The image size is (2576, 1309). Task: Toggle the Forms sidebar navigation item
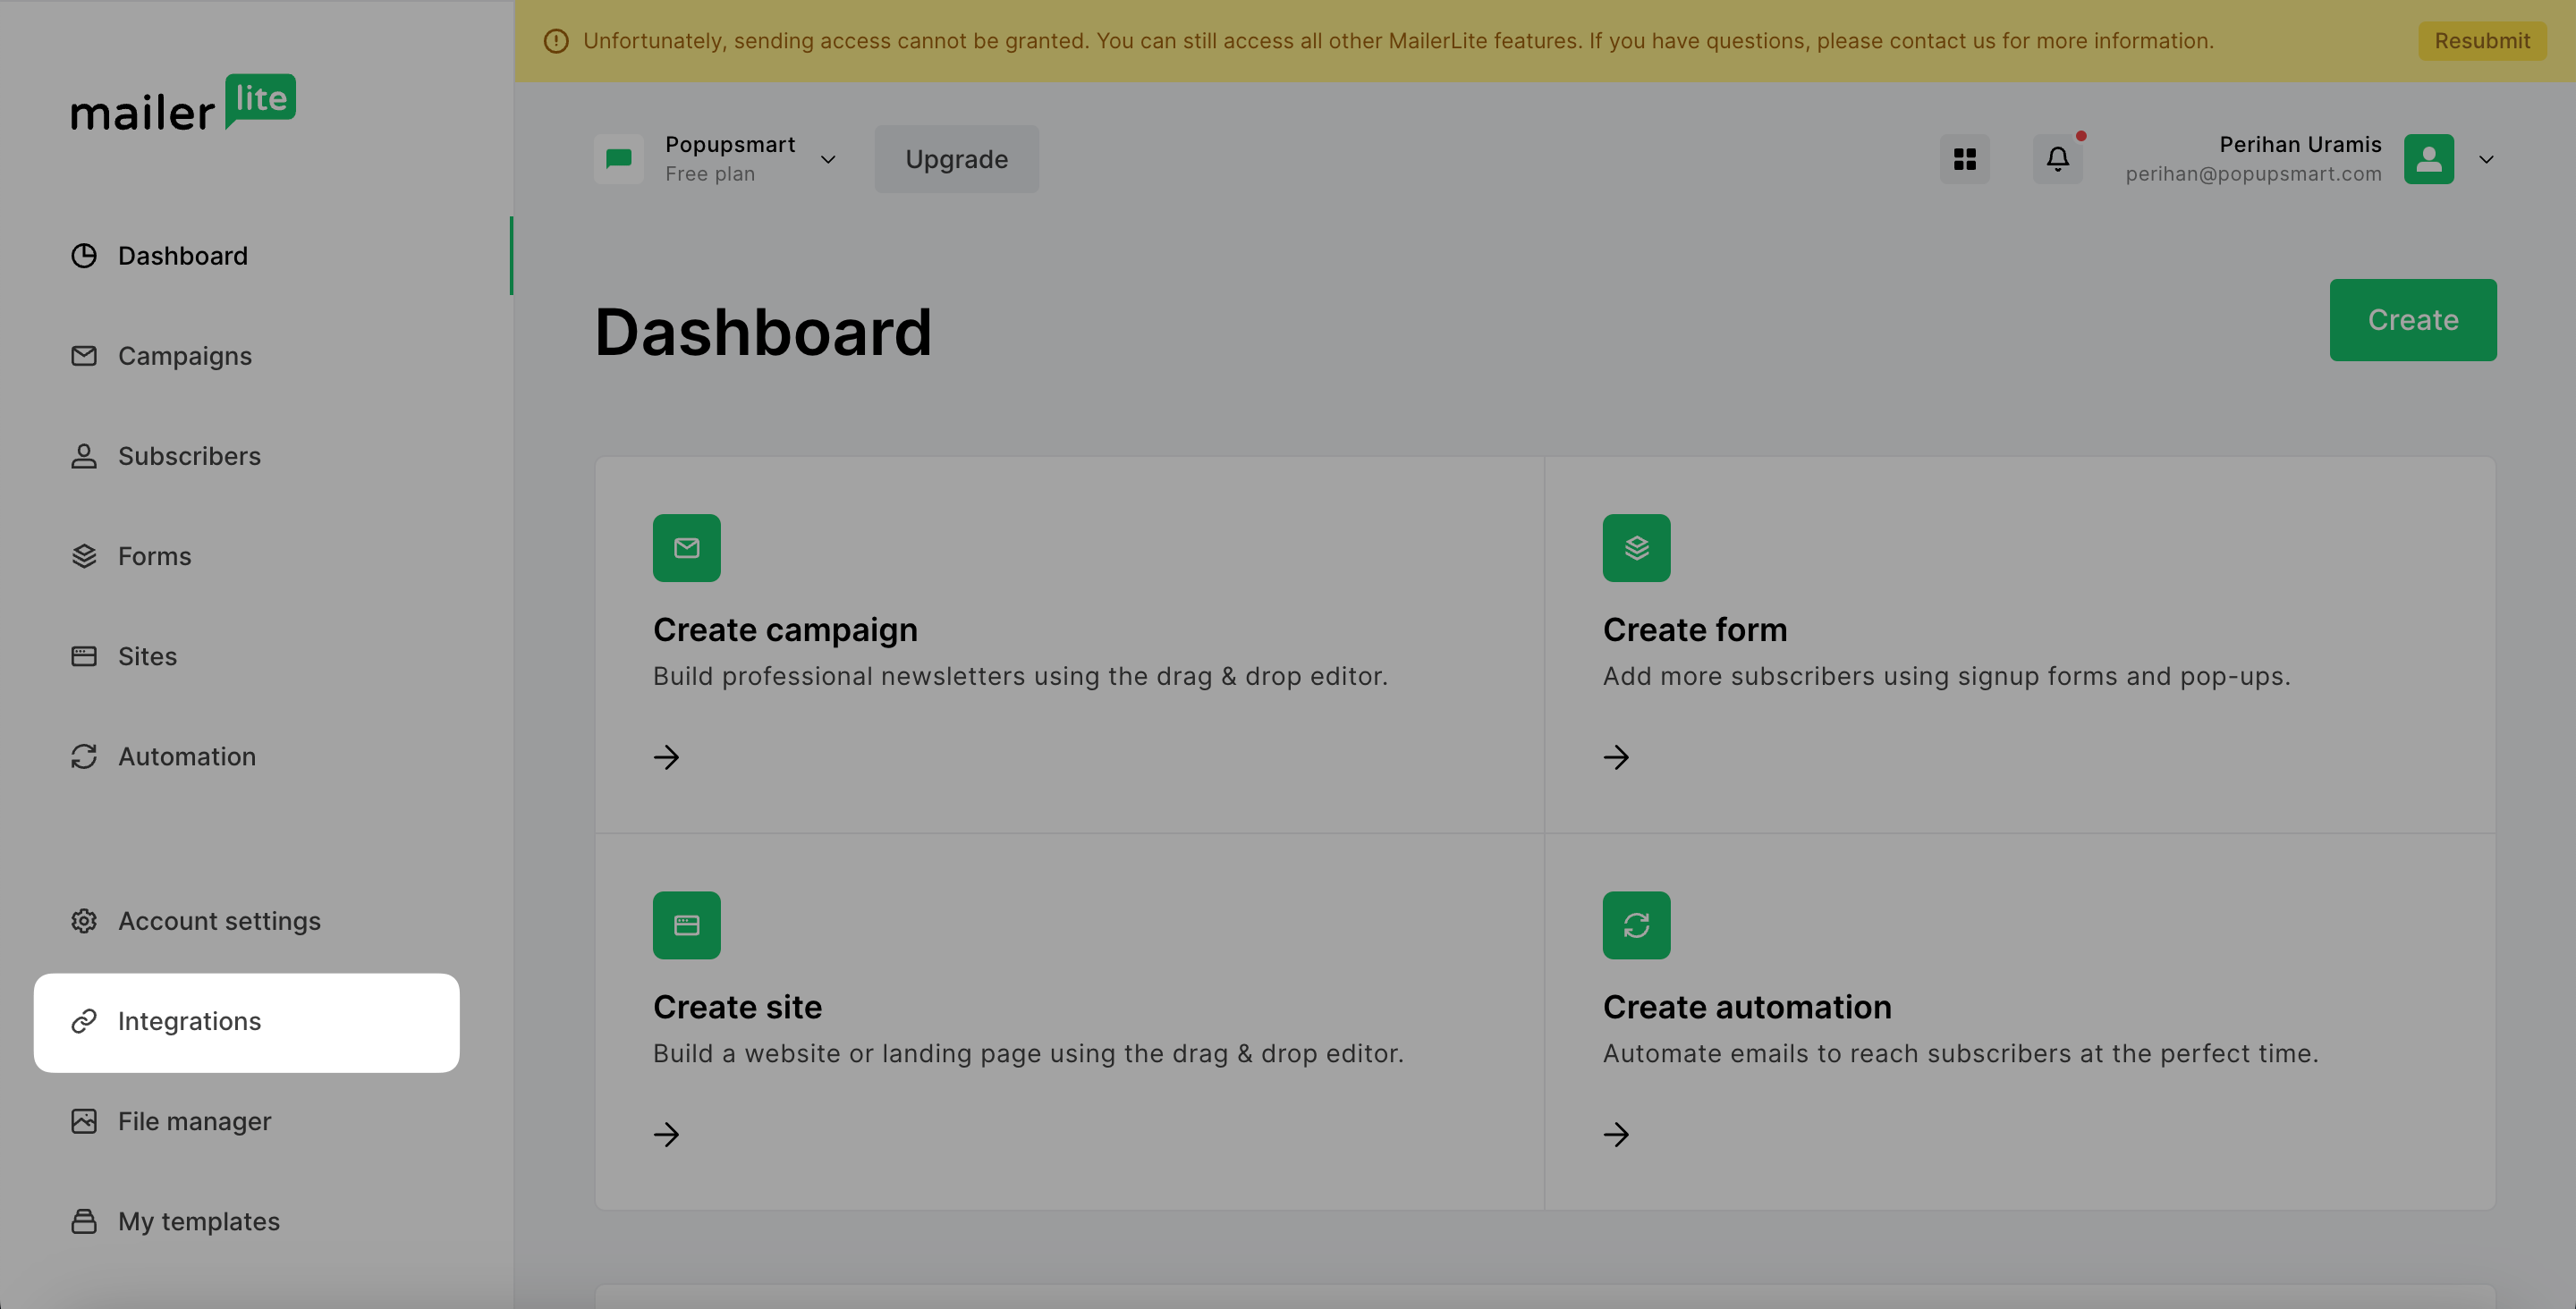154,556
